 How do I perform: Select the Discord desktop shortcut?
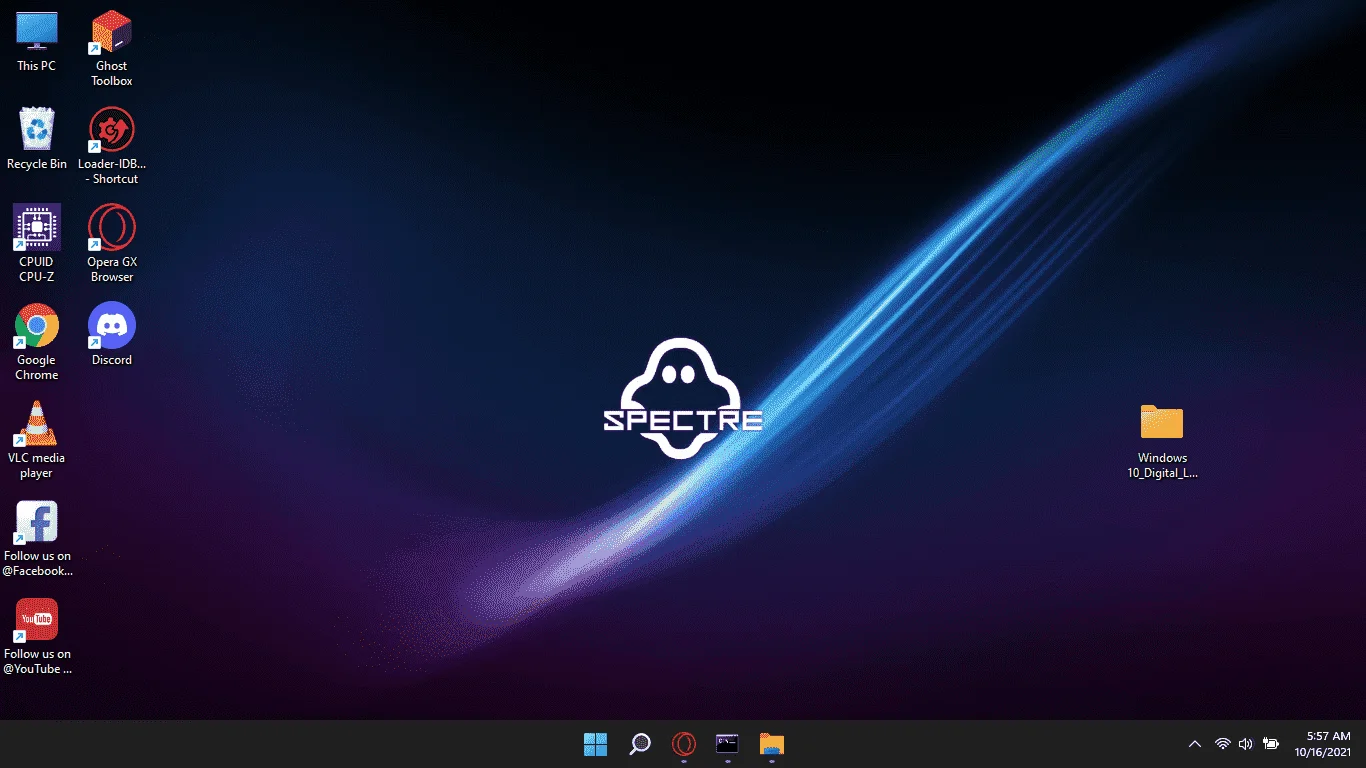coord(112,335)
